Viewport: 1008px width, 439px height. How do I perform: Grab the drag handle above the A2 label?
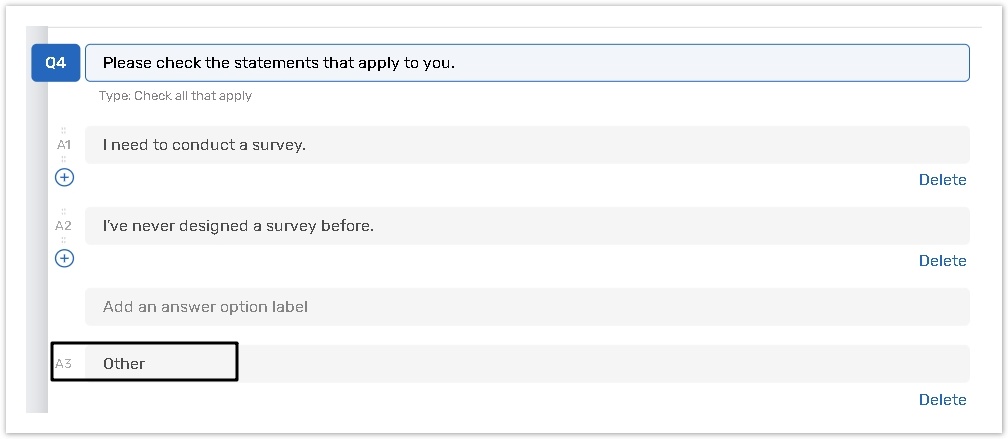pyautogui.click(x=64, y=211)
